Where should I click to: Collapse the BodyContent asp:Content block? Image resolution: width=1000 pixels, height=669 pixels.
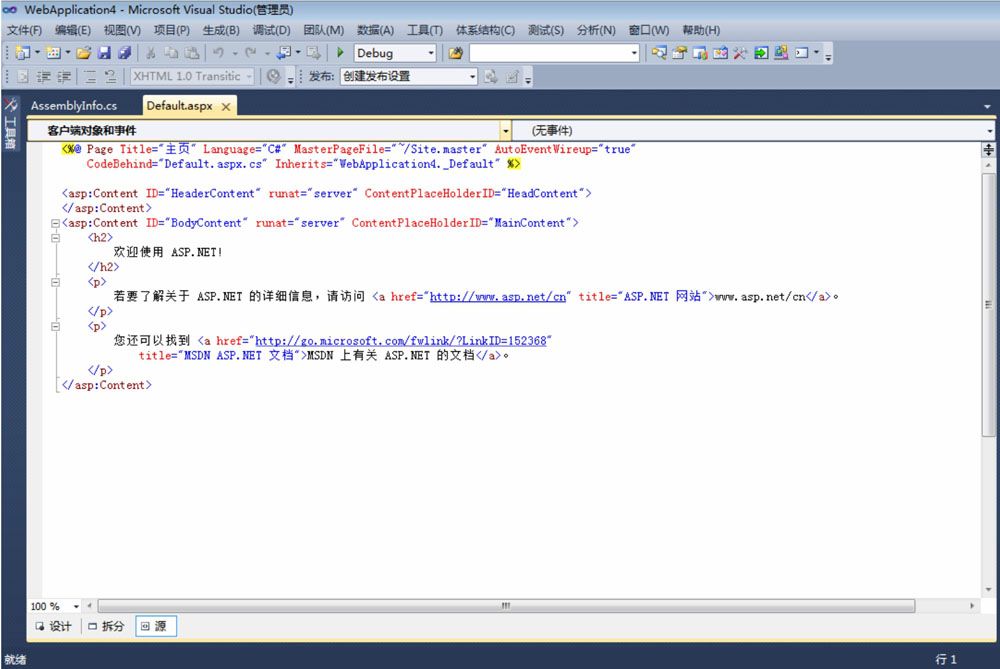[55, 223]
